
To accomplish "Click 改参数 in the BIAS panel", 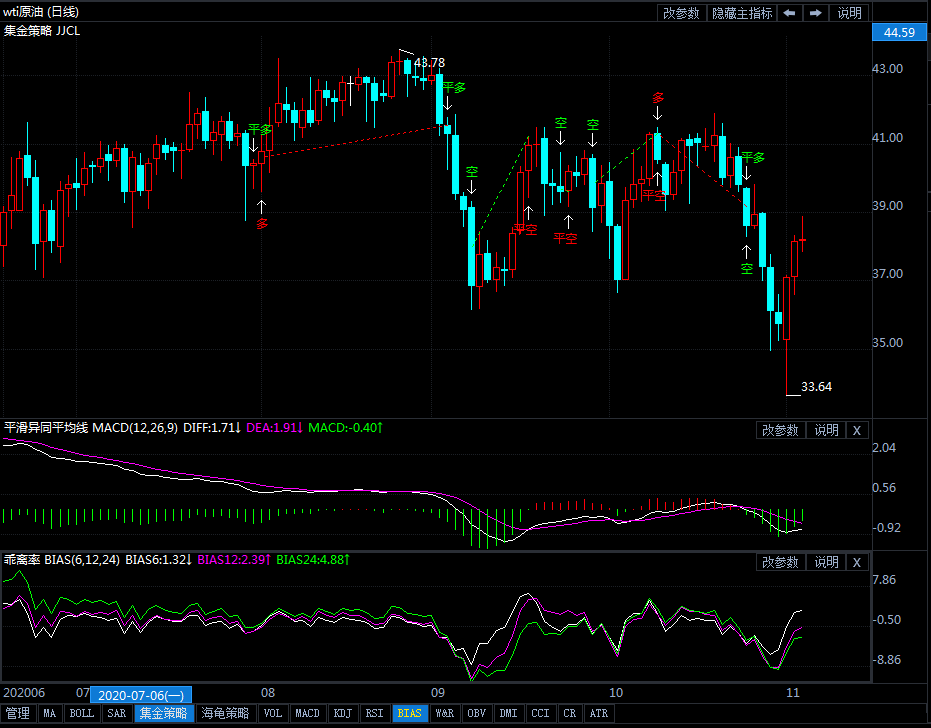I will point(781,562).
